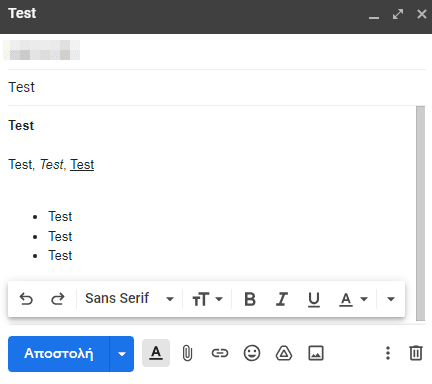Expand more formatting options arrow
The image size is (432, 384).
(391, 299)
